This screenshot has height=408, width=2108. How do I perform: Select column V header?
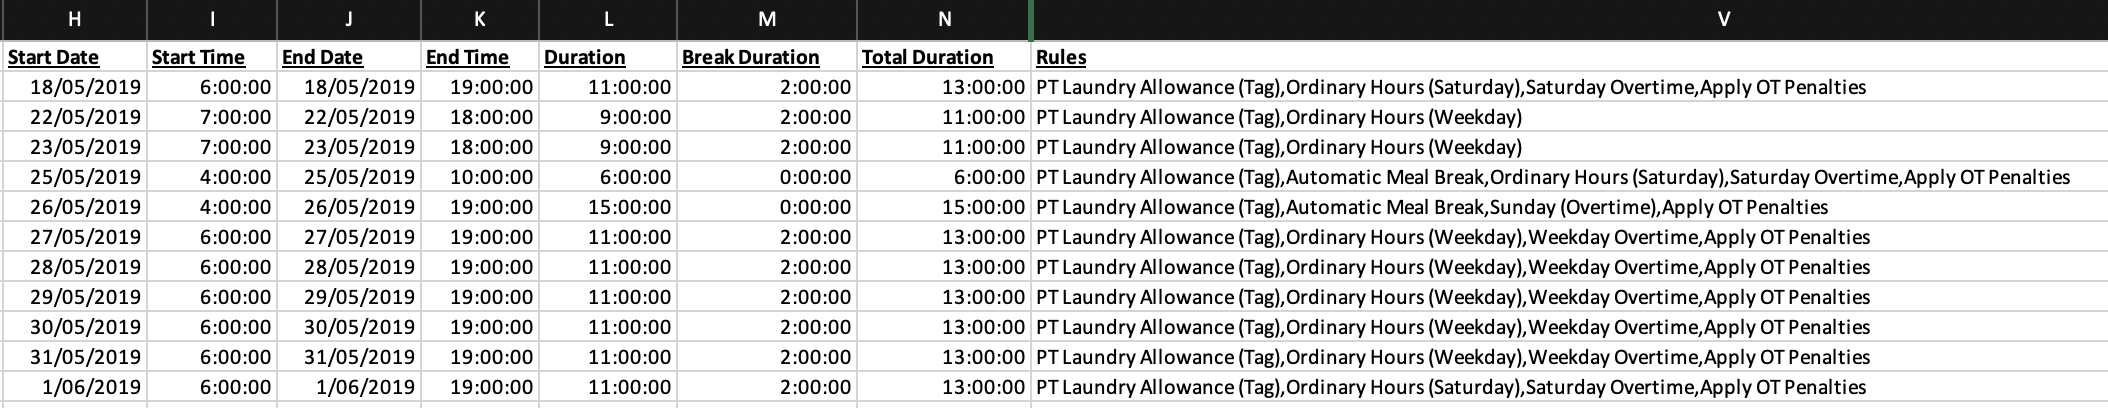click(1570, 19)
